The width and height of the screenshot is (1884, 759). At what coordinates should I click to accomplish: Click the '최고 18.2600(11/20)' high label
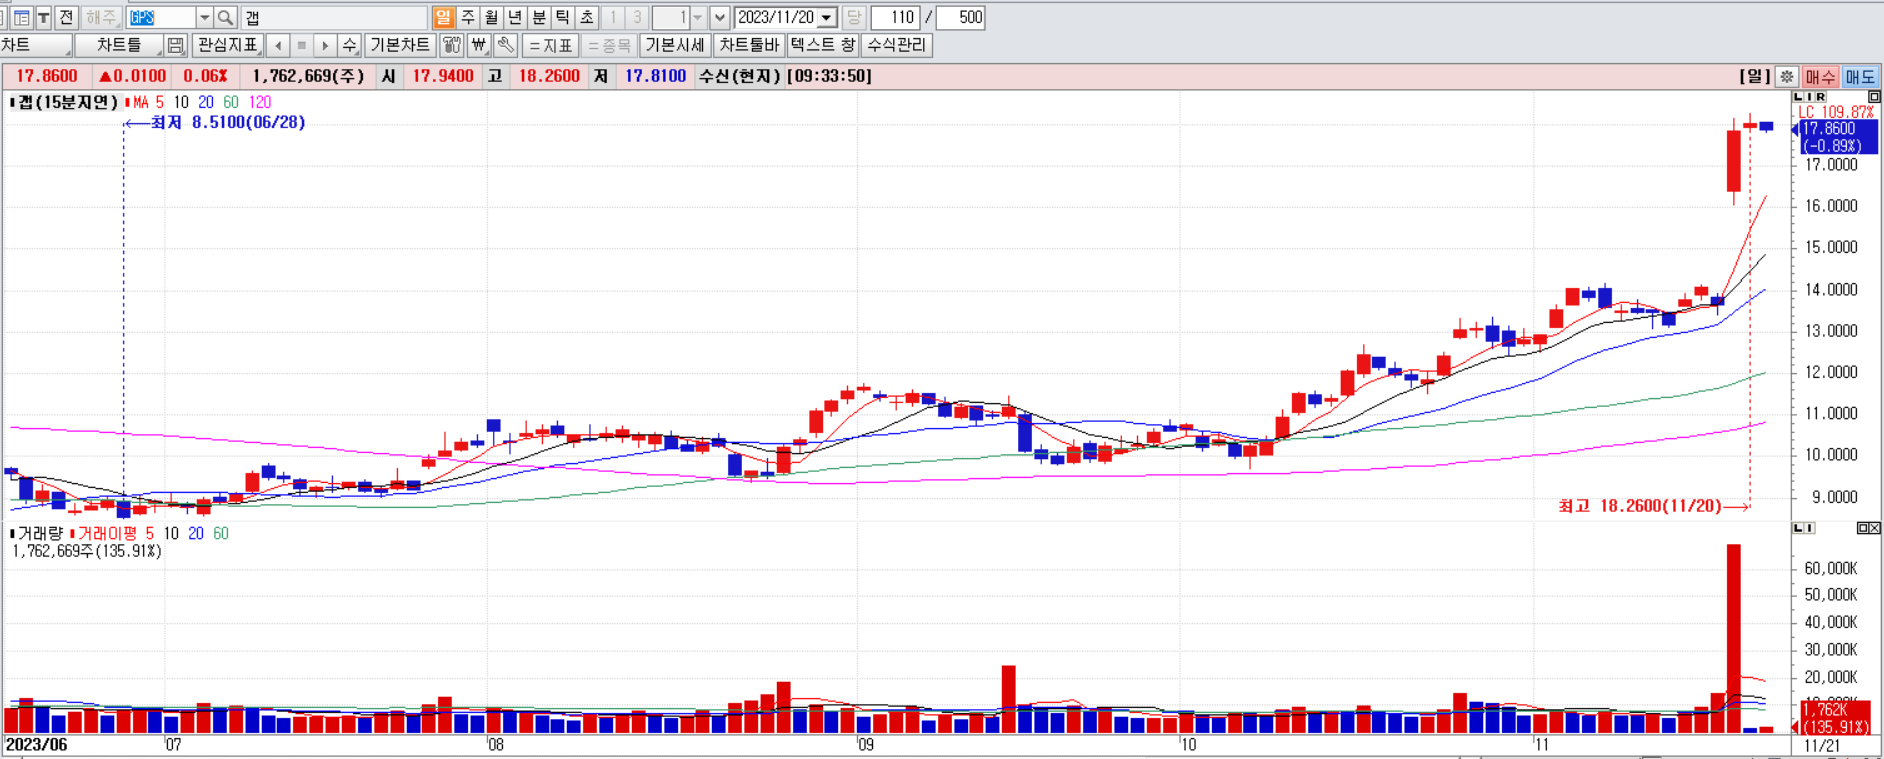[1640, 506]
